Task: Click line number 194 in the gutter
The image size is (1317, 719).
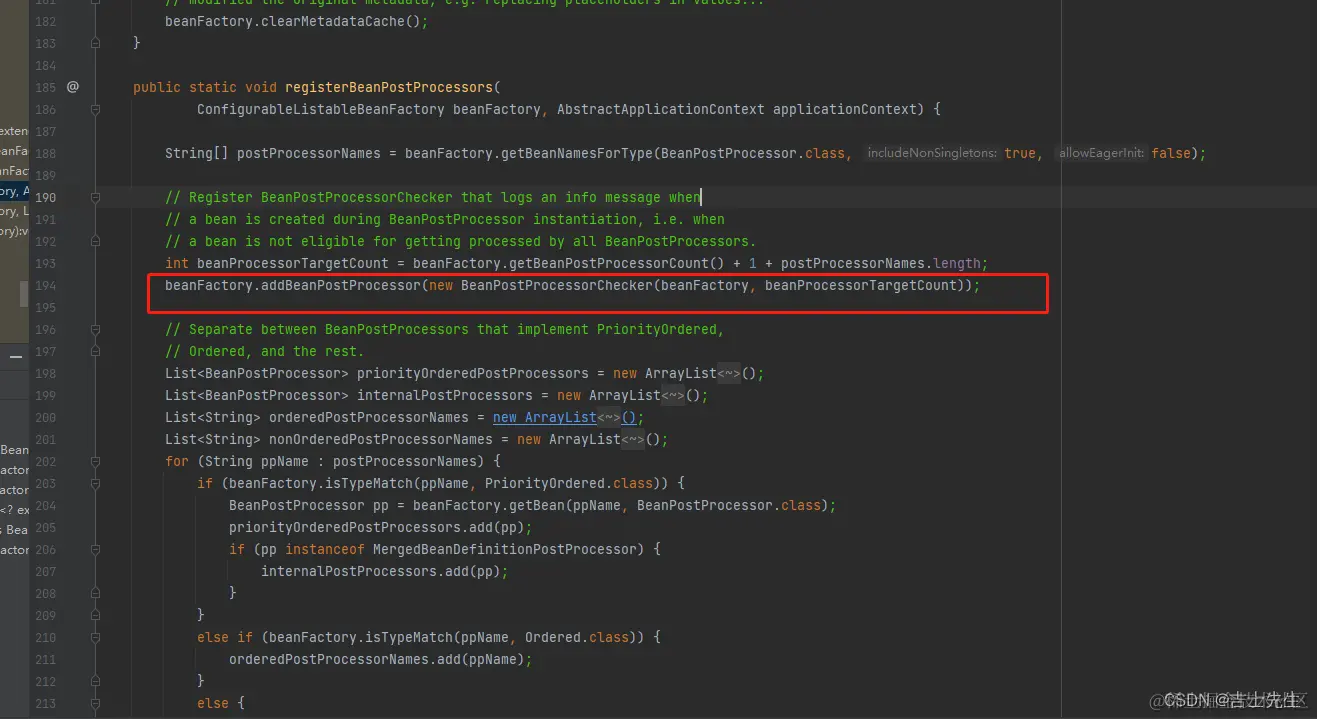Action: tap(45, 285)
